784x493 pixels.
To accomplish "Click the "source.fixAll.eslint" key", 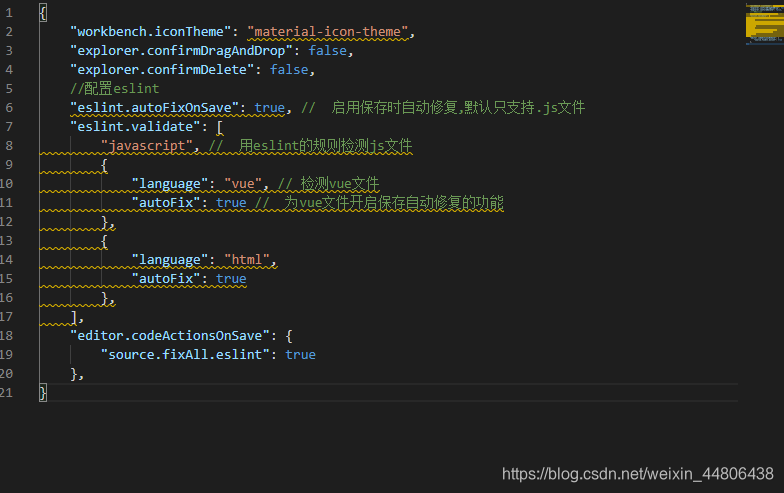I will point(186,354).
